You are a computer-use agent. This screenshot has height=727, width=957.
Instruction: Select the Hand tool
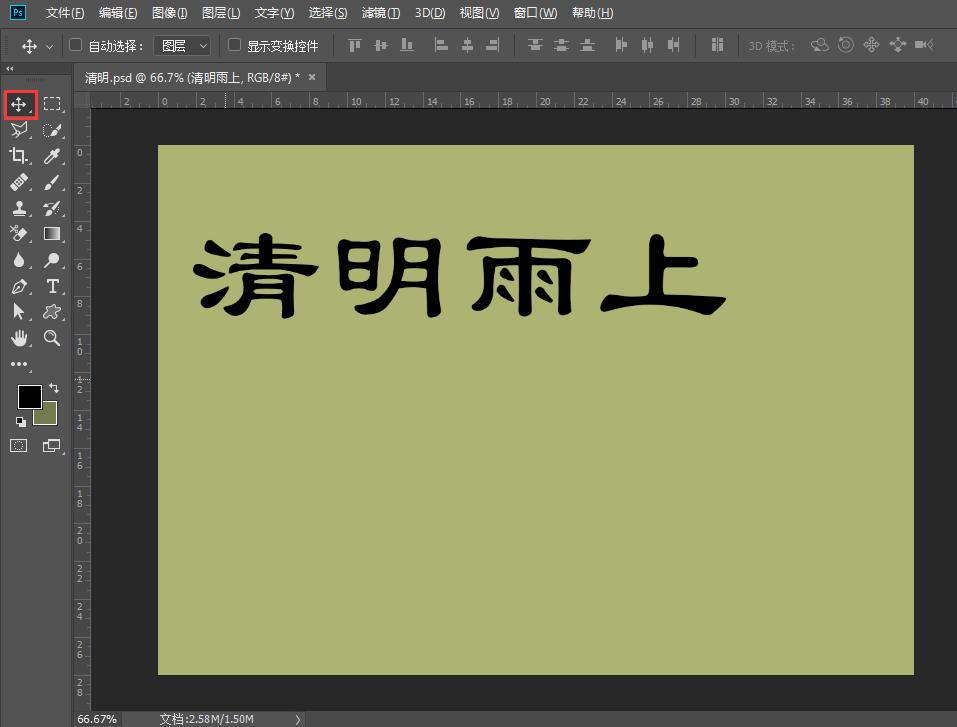coord(20,337)
